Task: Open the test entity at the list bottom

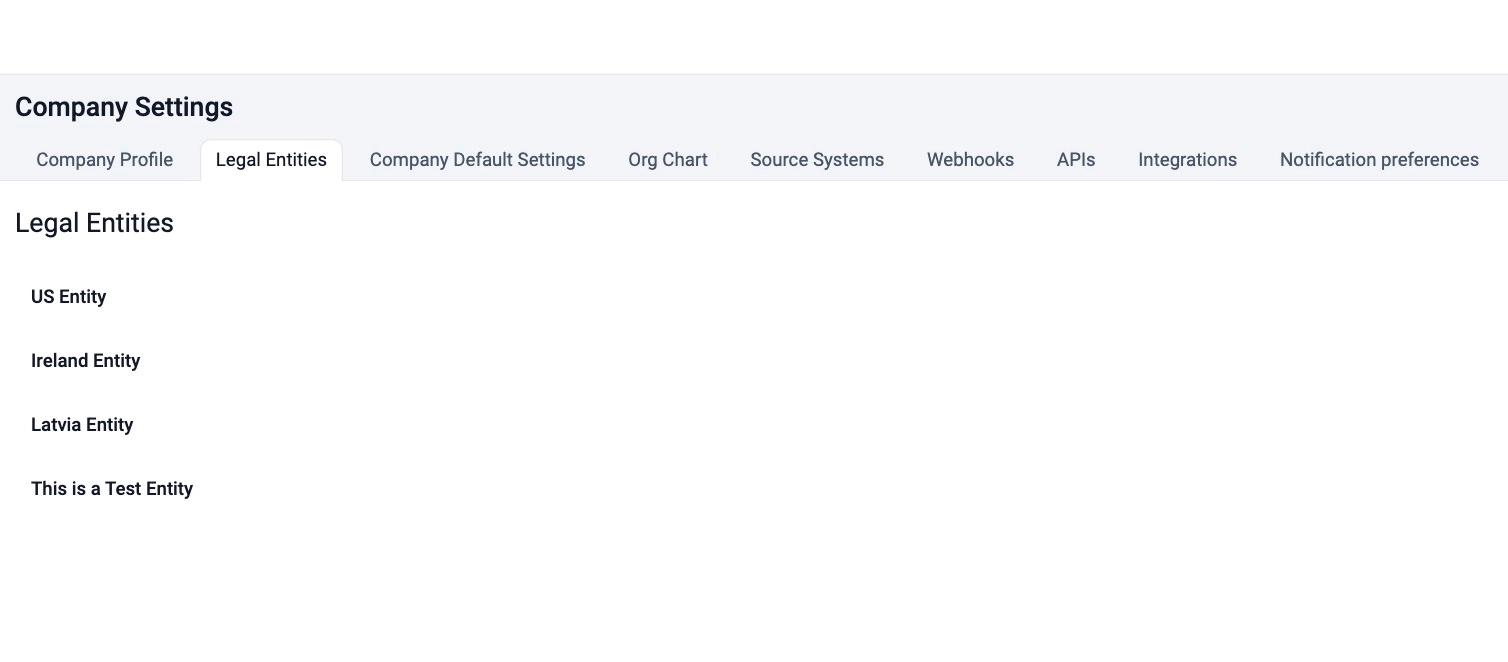Action: tap(112, 489)
